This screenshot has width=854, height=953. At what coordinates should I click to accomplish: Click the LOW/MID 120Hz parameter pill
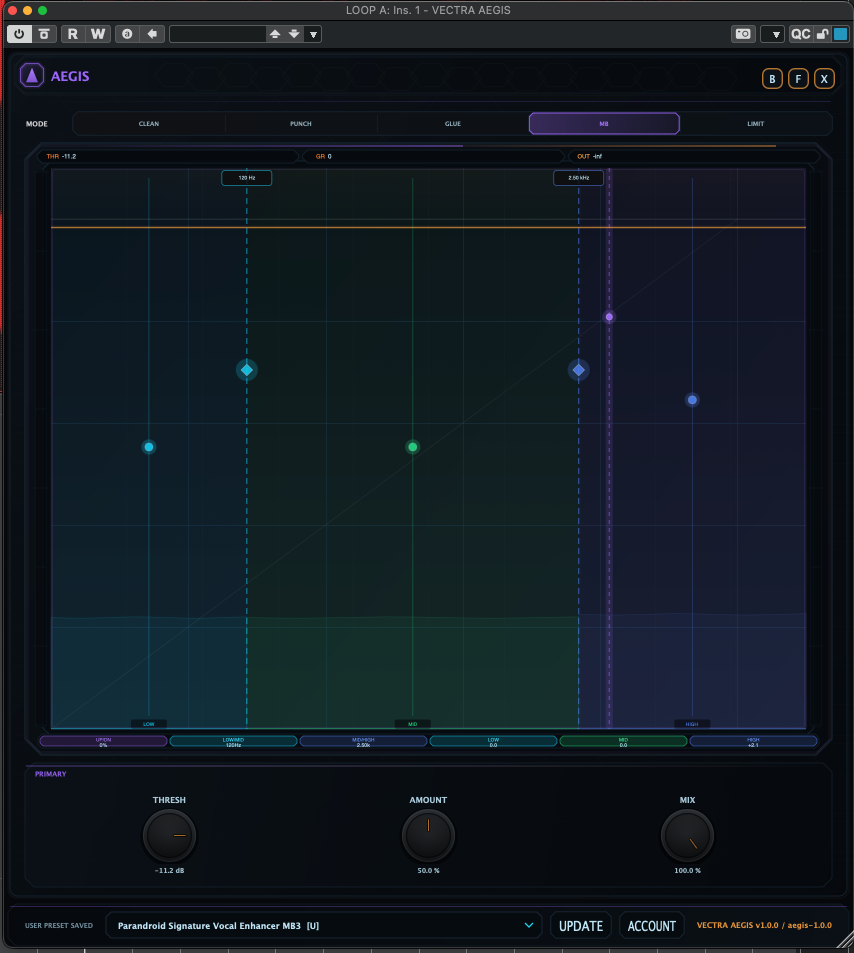tap(233, 741)
